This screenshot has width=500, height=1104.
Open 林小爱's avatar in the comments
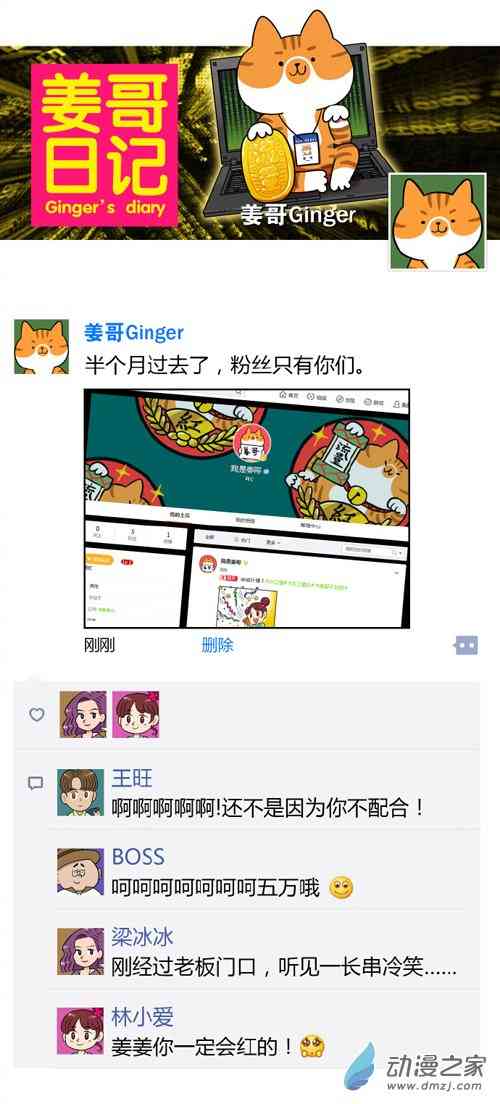tap(80, 1031)
